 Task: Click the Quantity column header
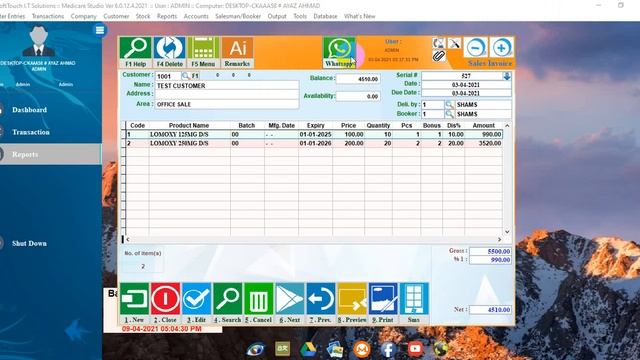coord(378,125)
